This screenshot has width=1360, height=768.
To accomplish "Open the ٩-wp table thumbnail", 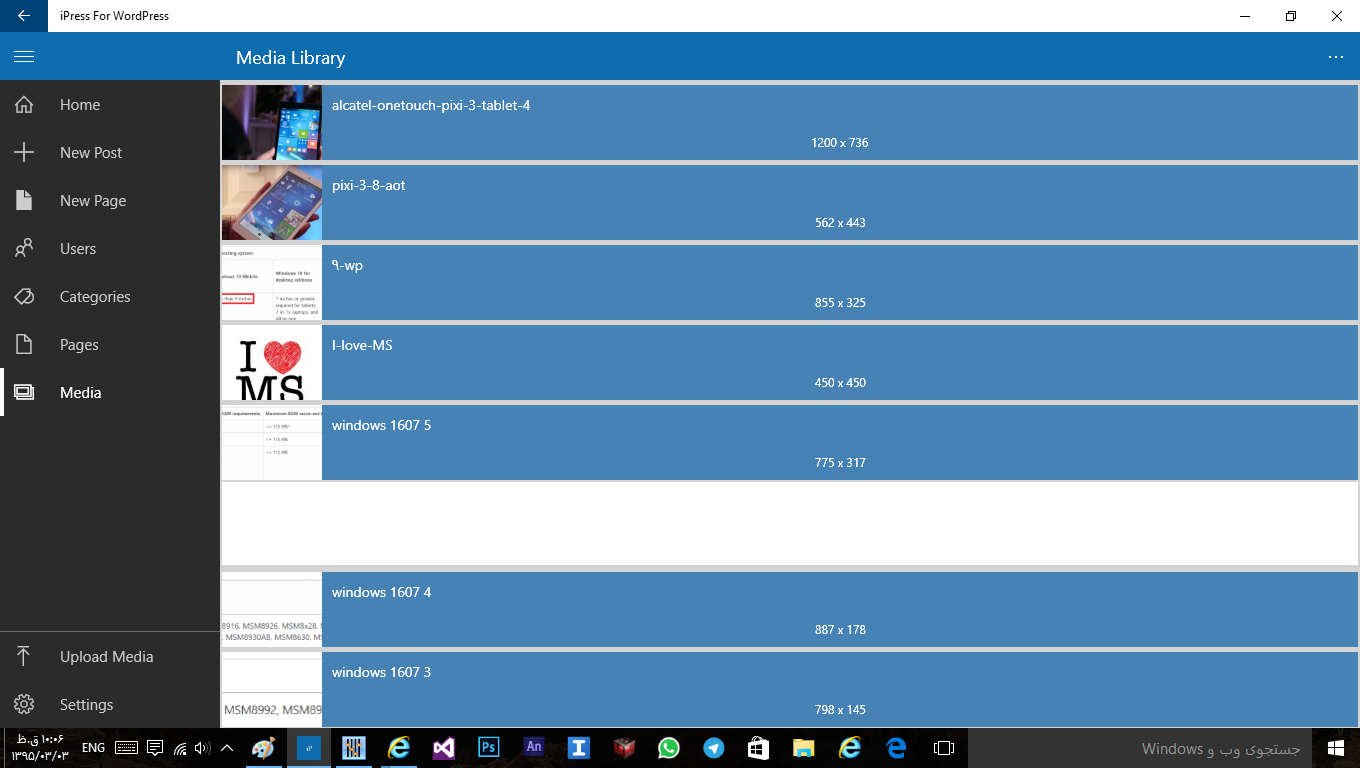I will (272, 282).
